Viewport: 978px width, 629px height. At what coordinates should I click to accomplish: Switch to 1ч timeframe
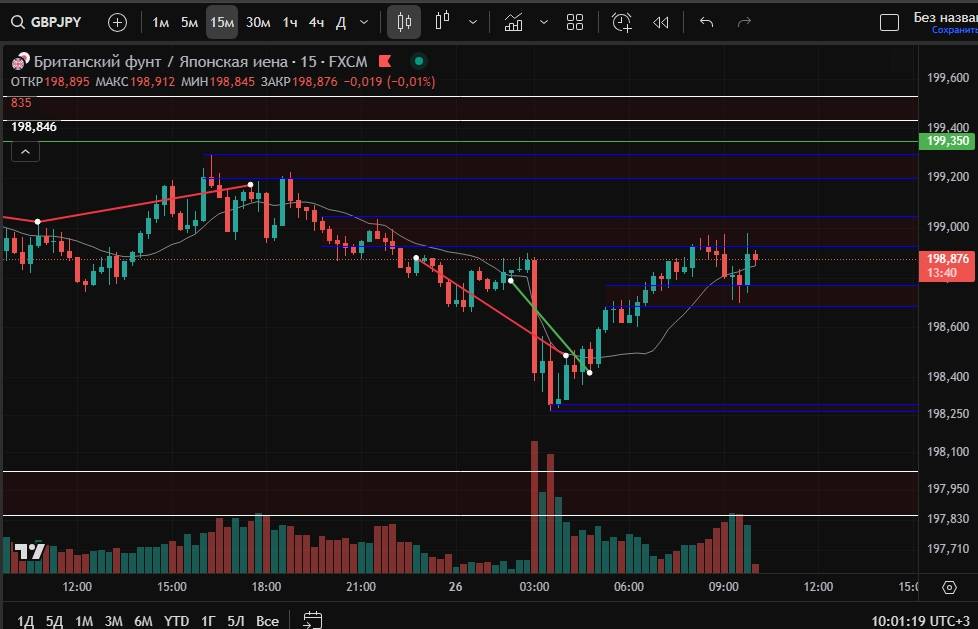[289, 22]
